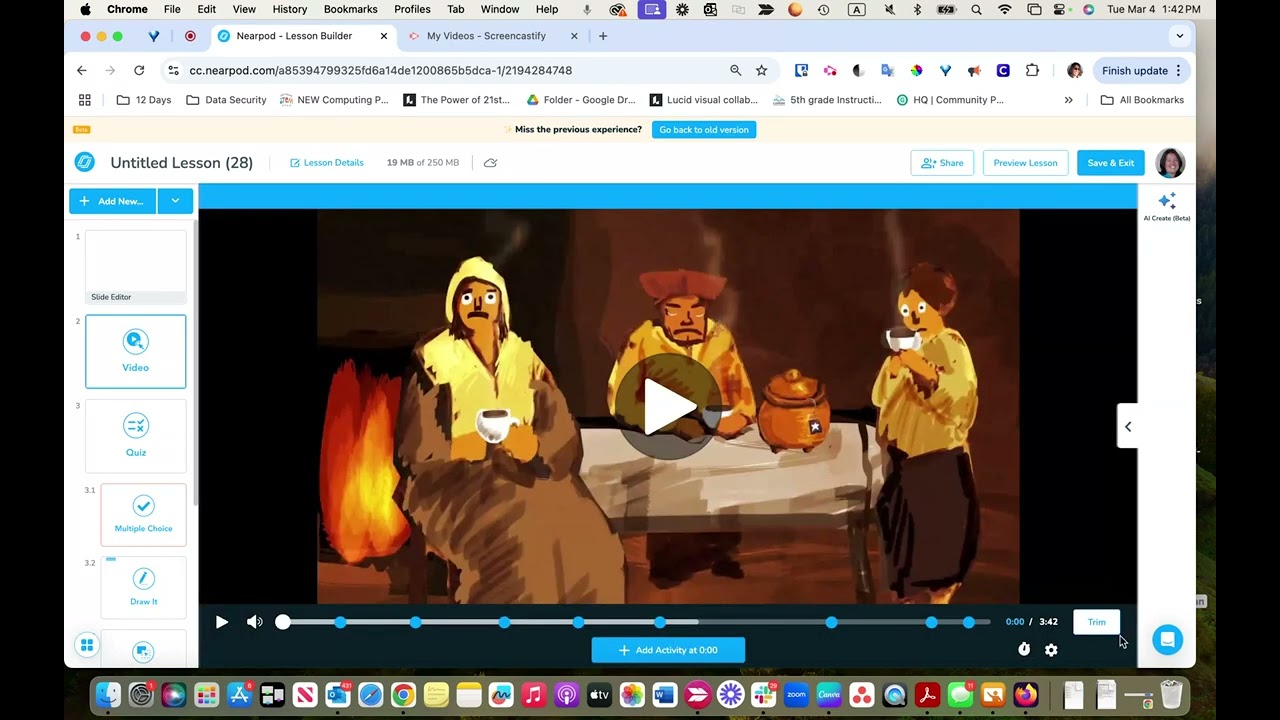Switch to My Videos - Screencastify tab

coord(487,36)
